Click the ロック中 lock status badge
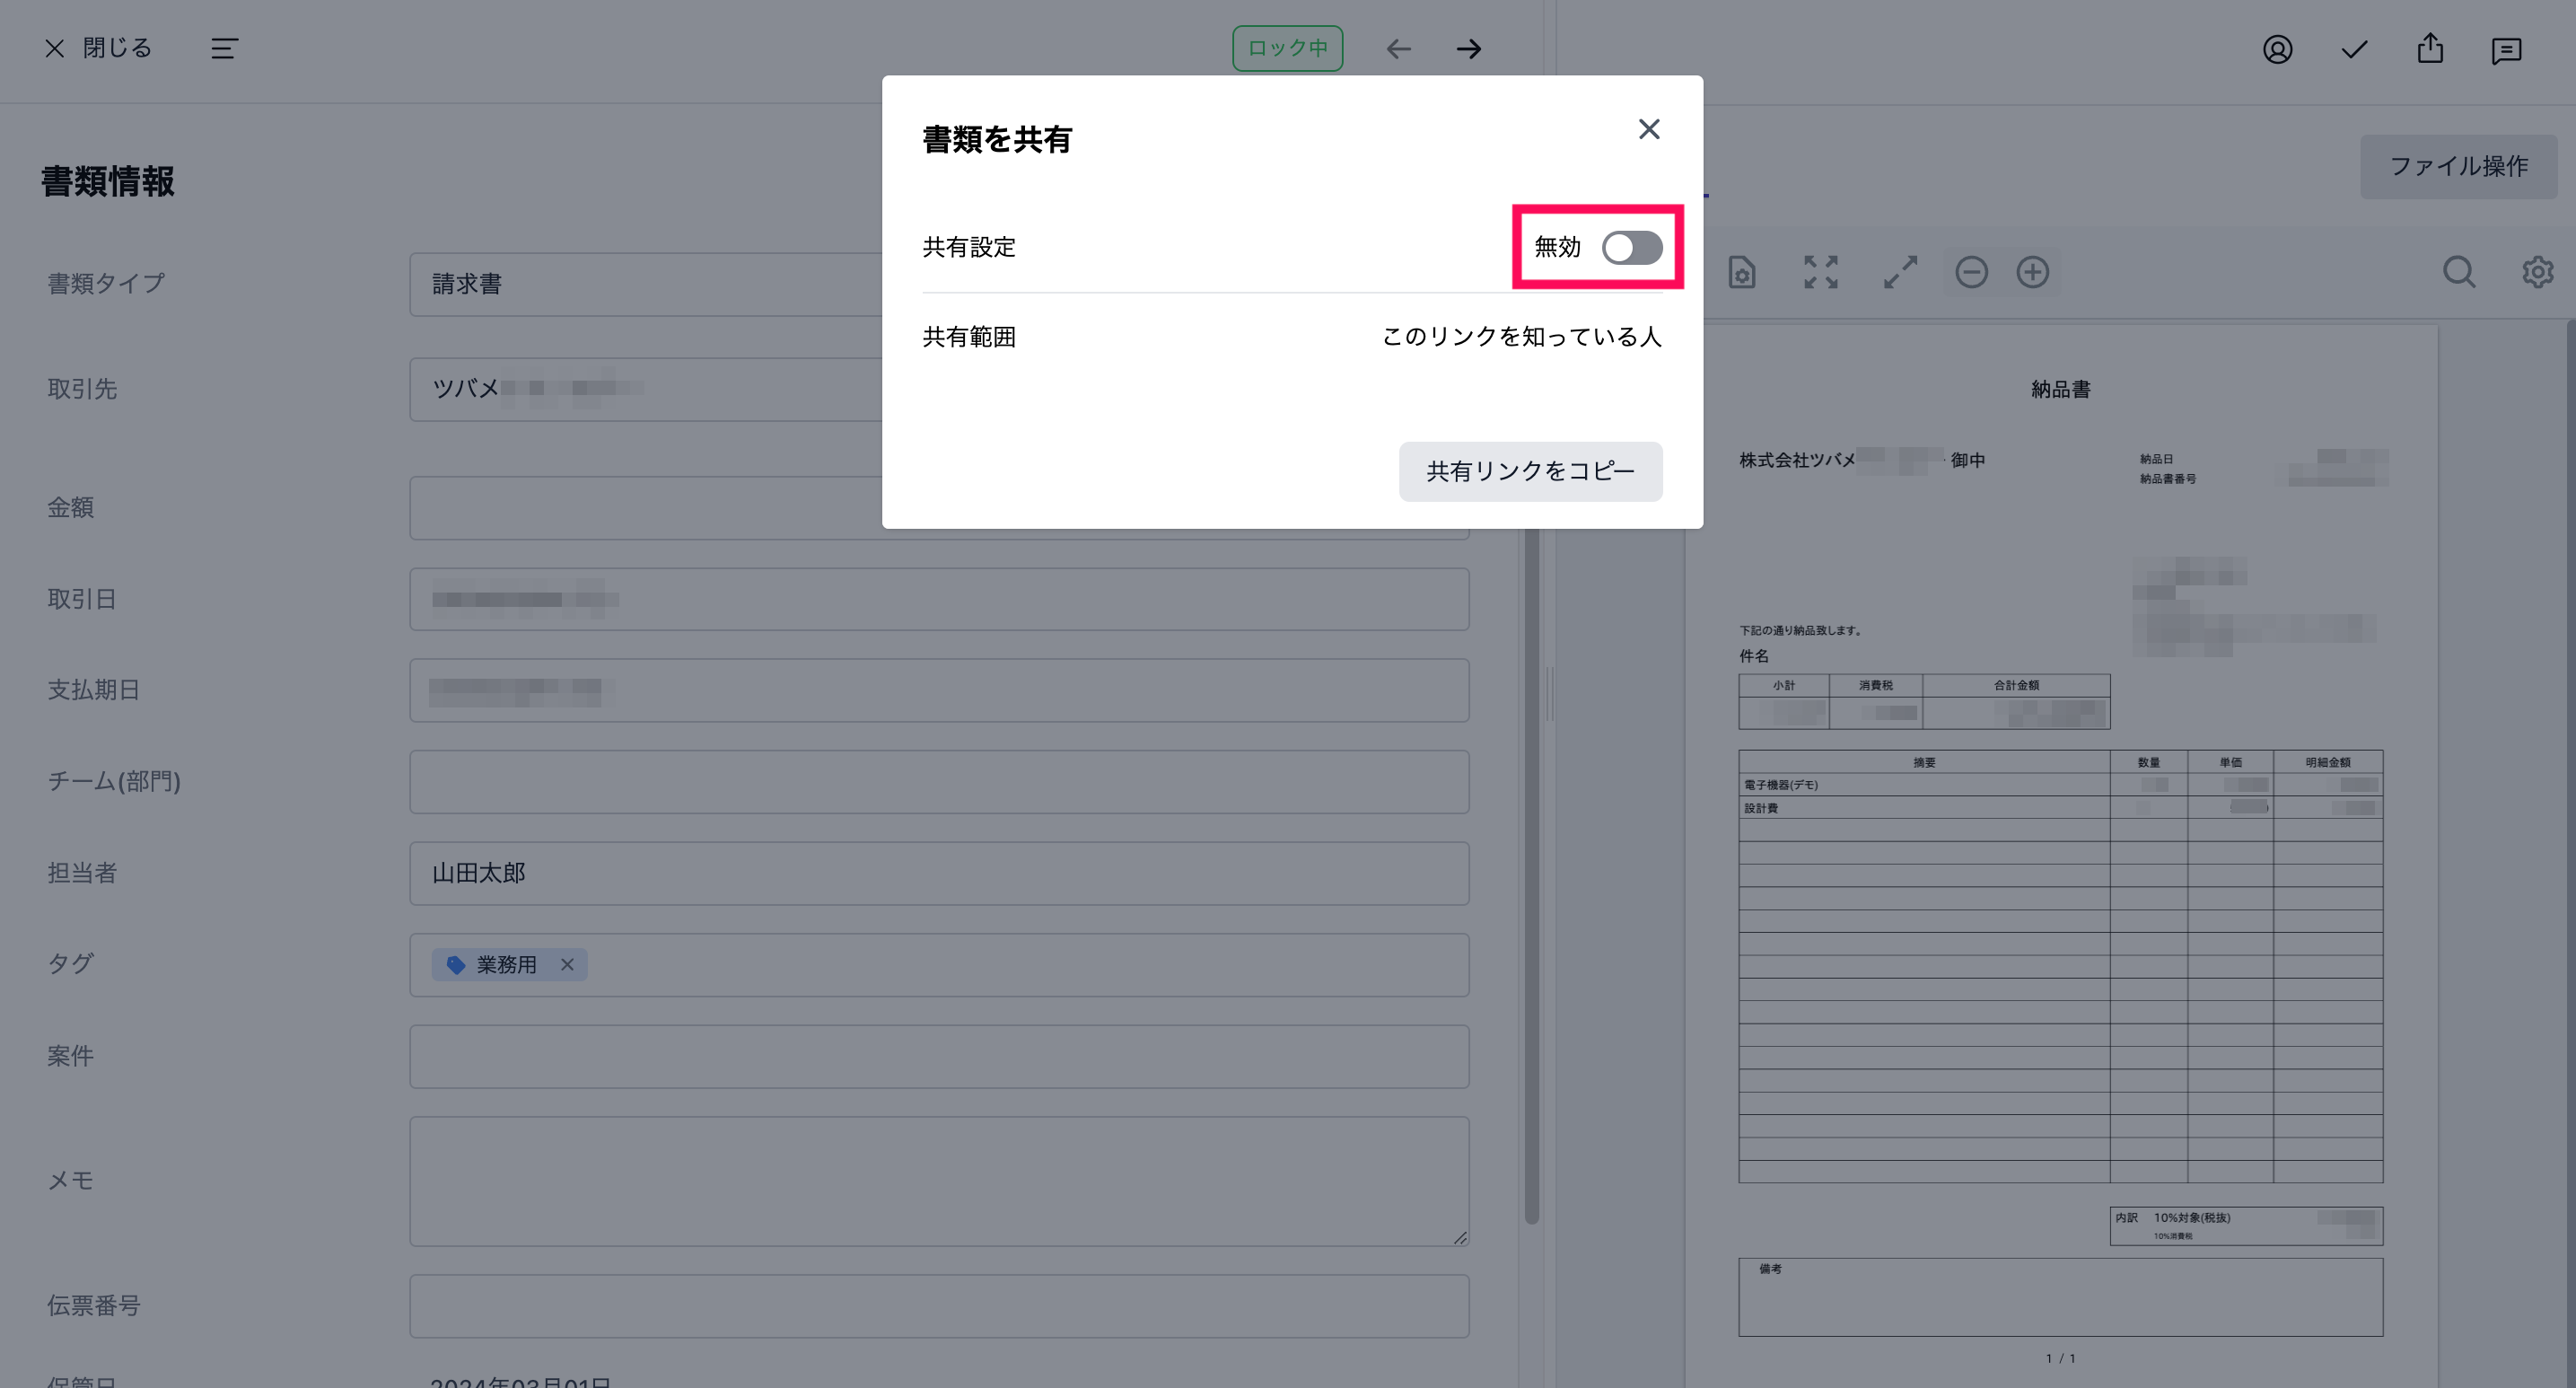This screenshot has width=2576, height=1388. point(1287,48)
